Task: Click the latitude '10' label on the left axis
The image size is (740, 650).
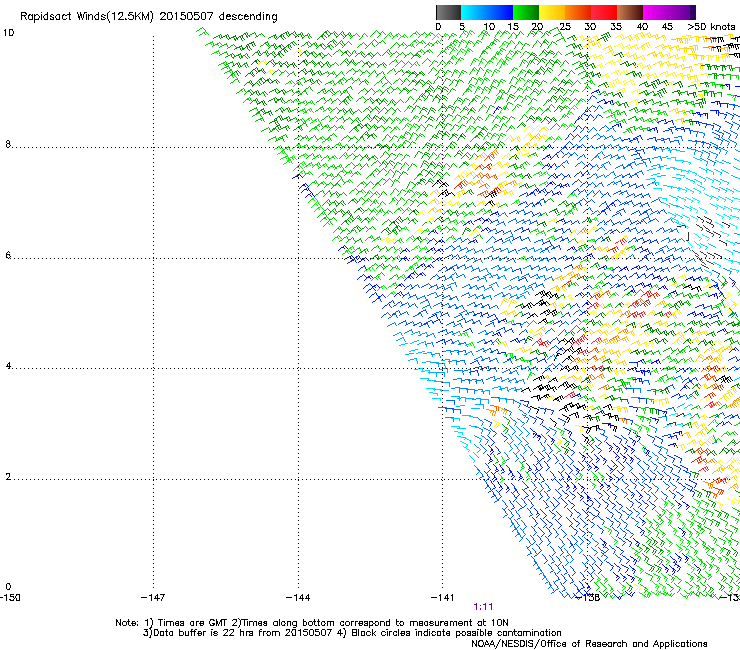Action: tap(8, 33)
